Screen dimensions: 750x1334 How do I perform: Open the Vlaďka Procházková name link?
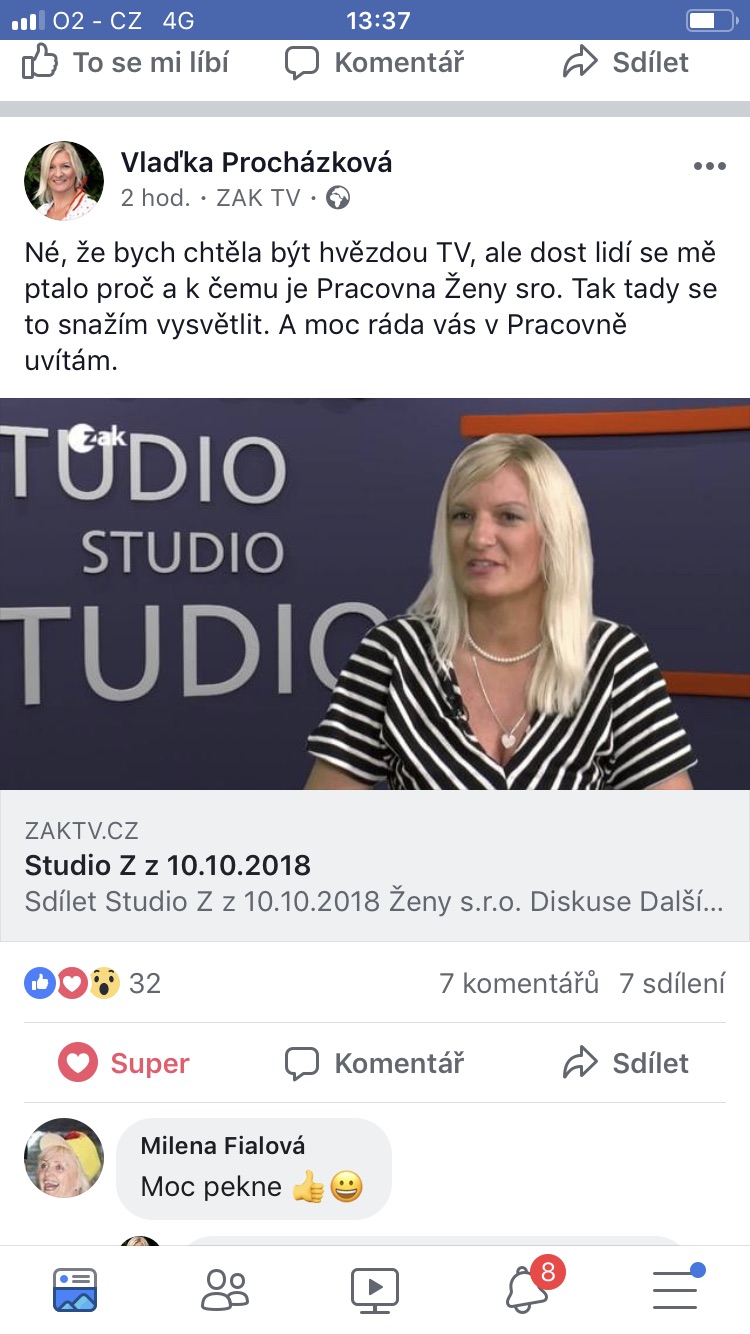[x=256, y=162]
